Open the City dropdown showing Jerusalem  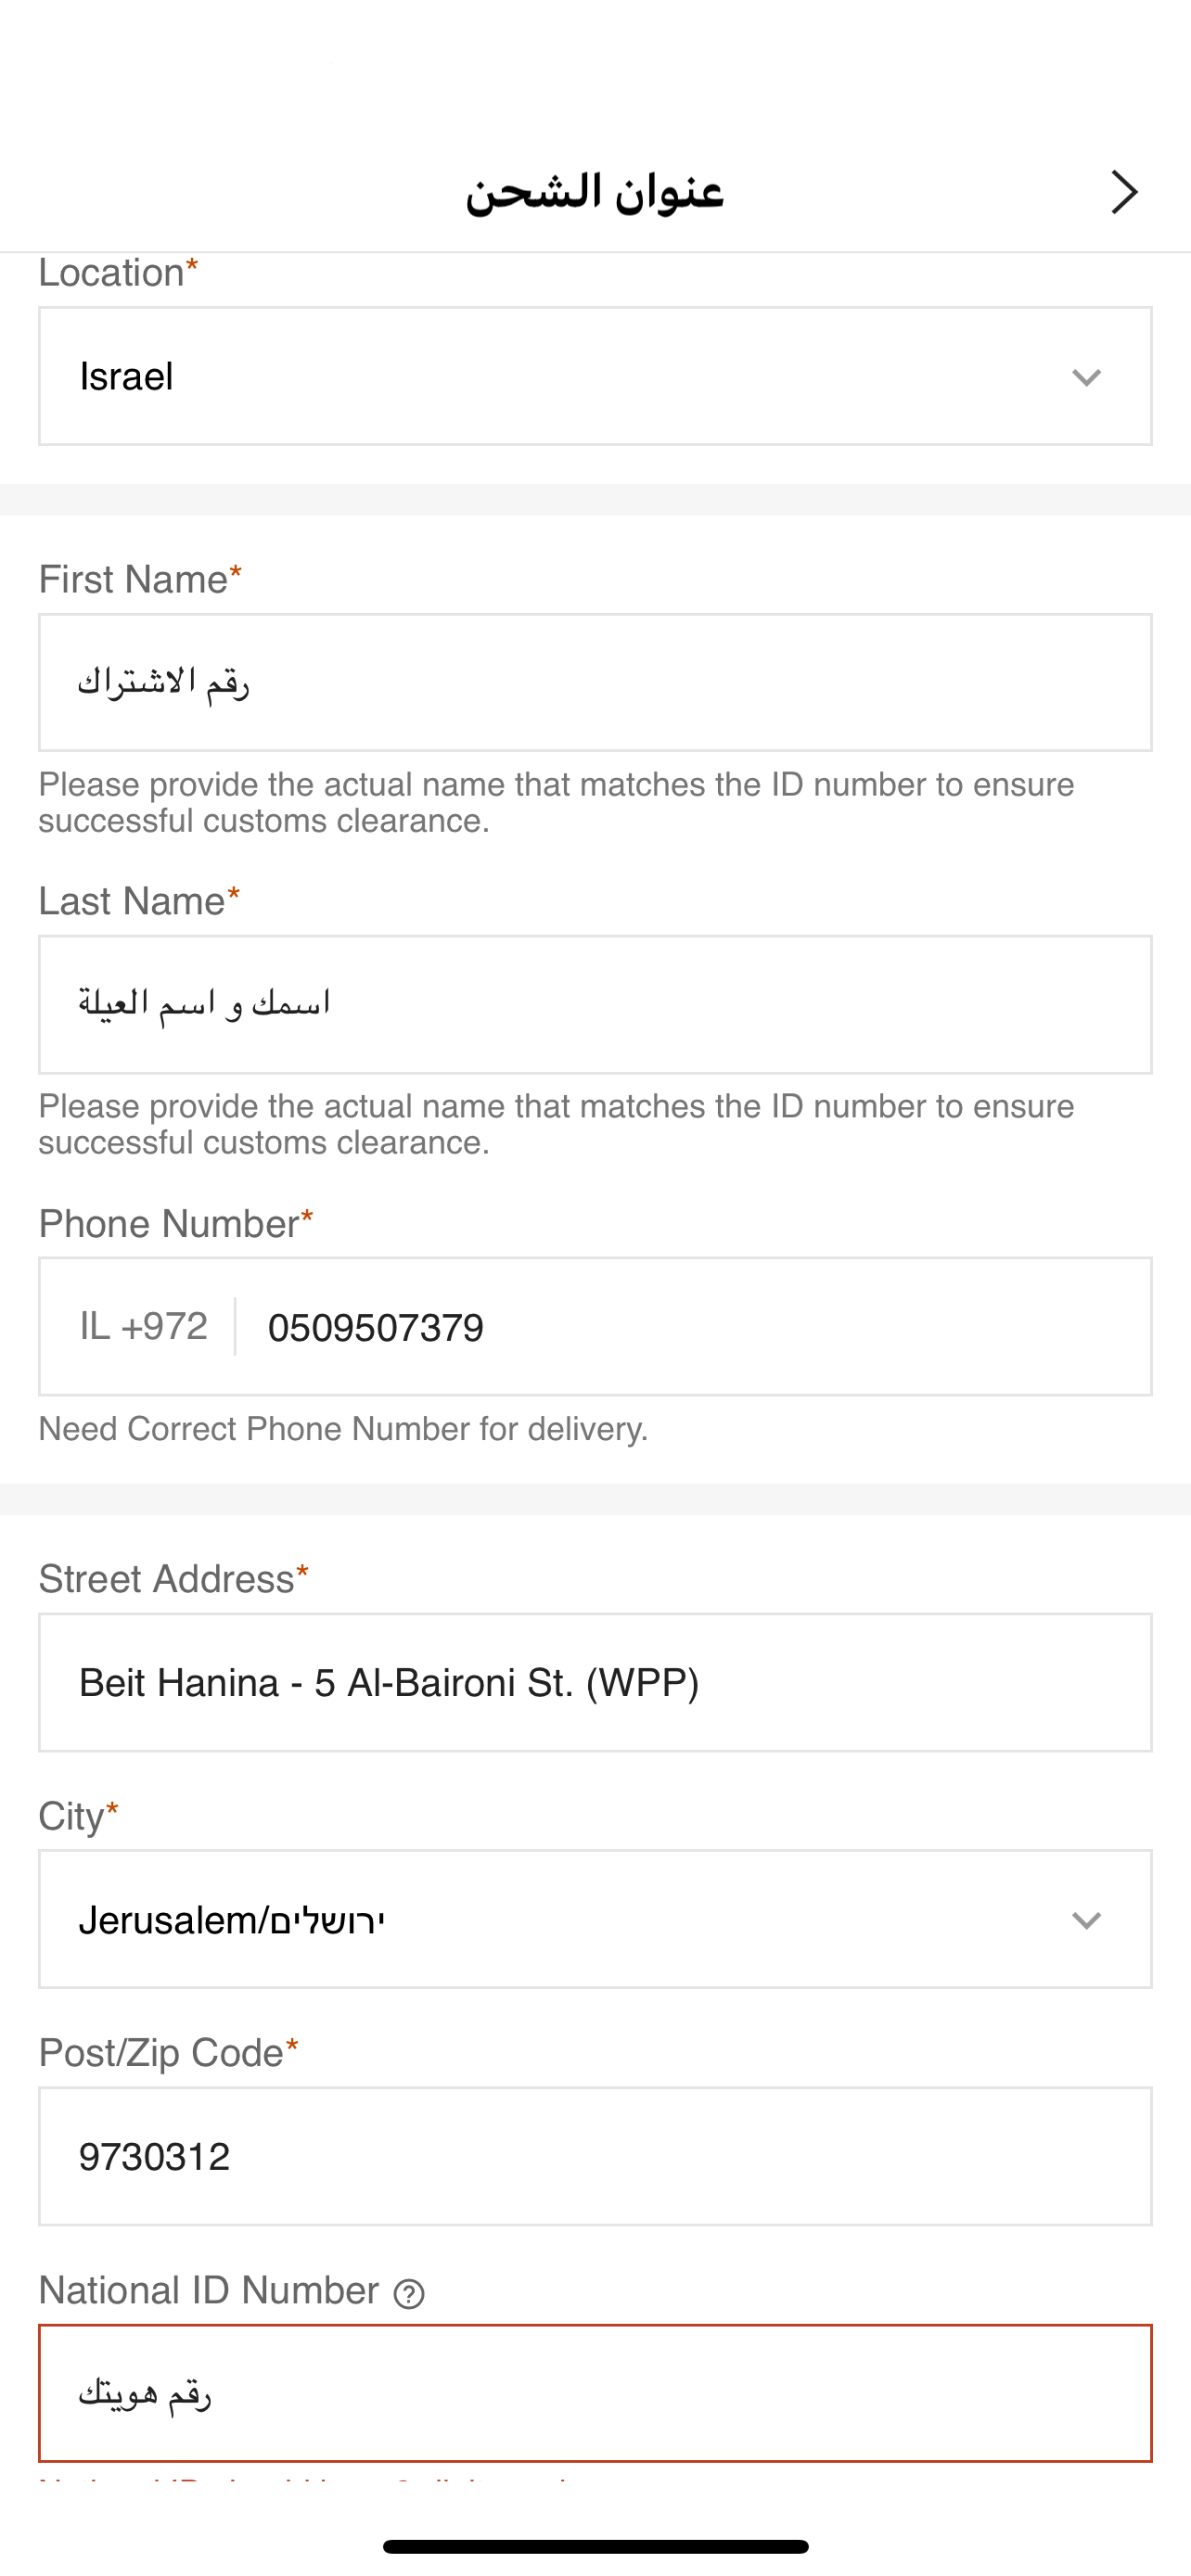click(x=594, y=1919)
